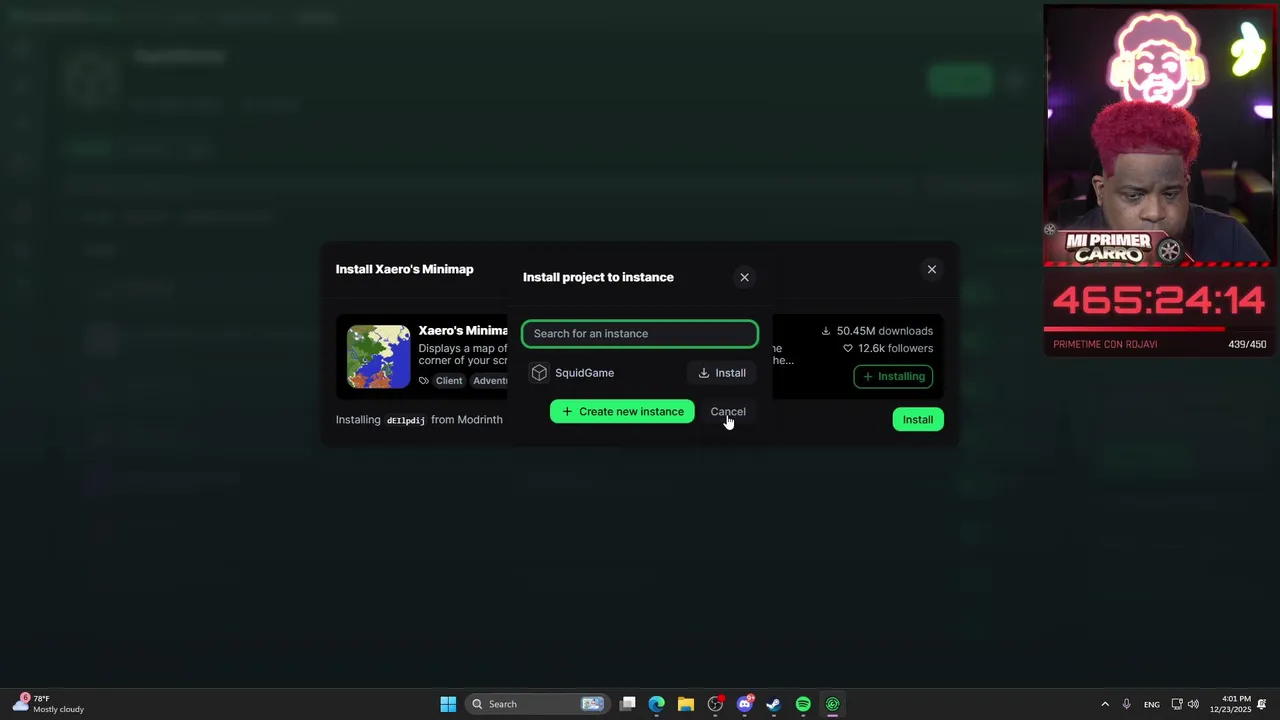Show hidden system tray icons
1280x720 pixels.
click(x=1105, y=704)
